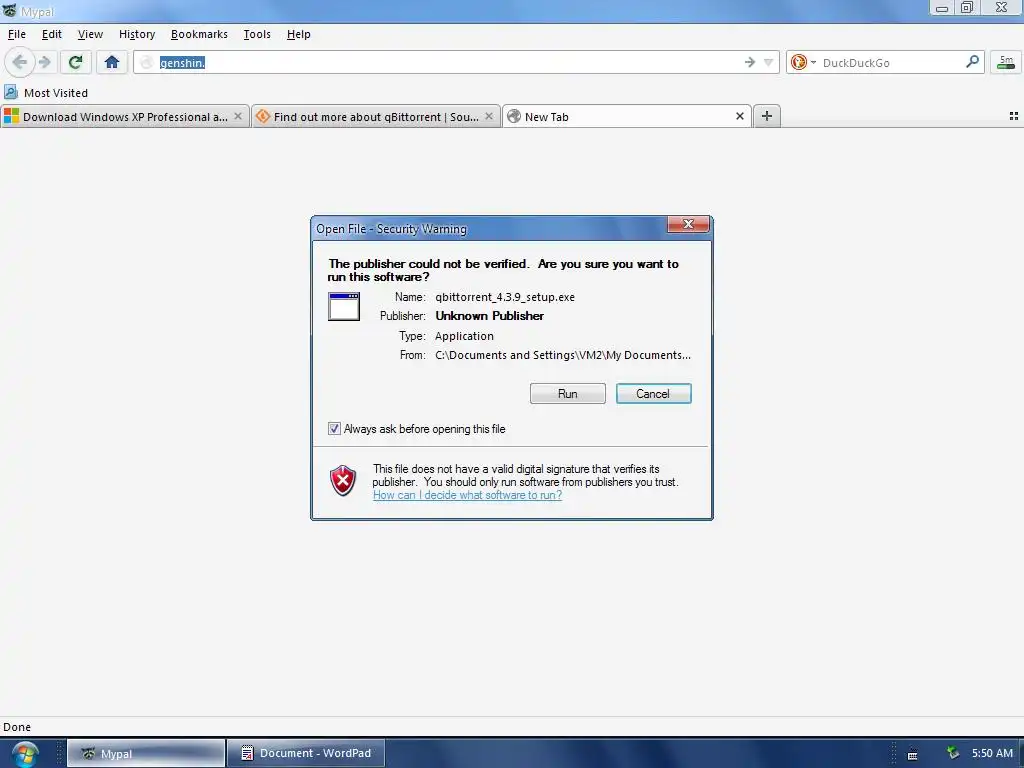Click the C:\Documents and Settings path text

click(x=563, y=355)
